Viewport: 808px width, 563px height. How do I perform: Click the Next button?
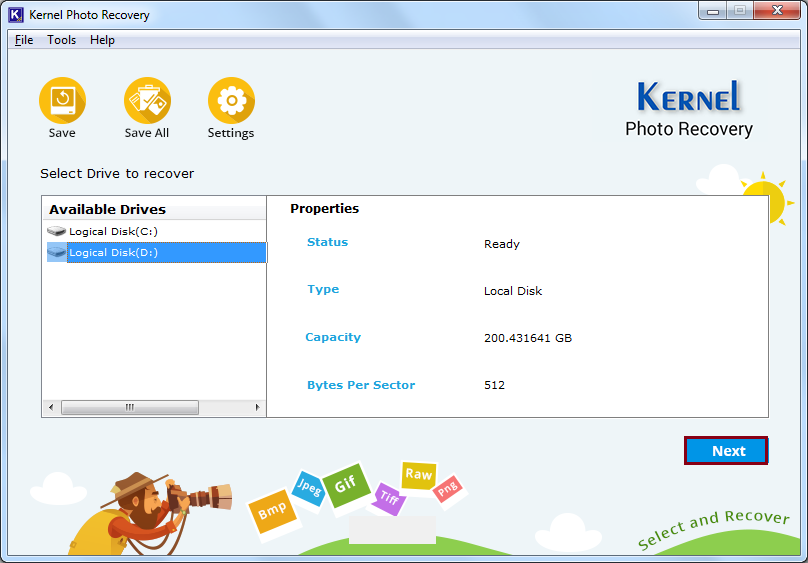(726, 451)
